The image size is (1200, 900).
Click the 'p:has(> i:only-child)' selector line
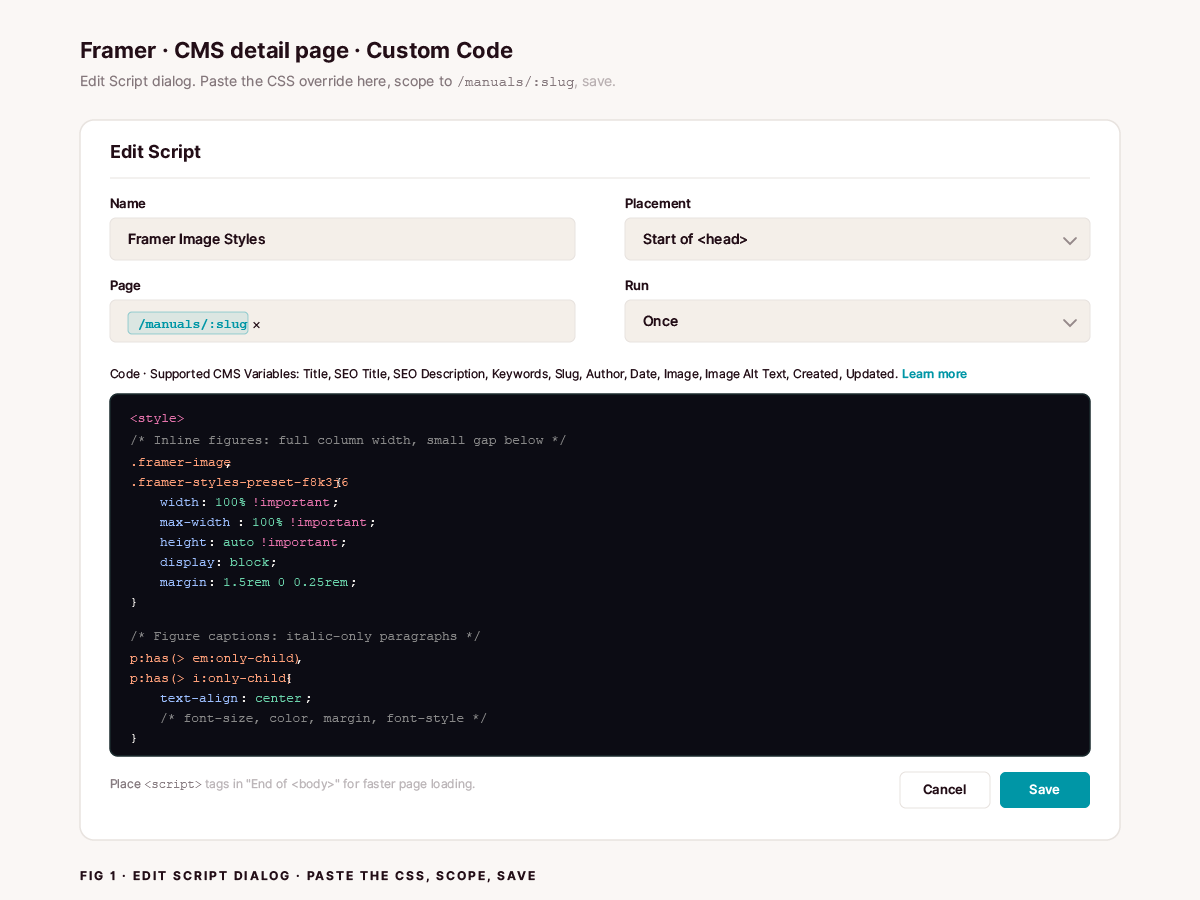210,678
